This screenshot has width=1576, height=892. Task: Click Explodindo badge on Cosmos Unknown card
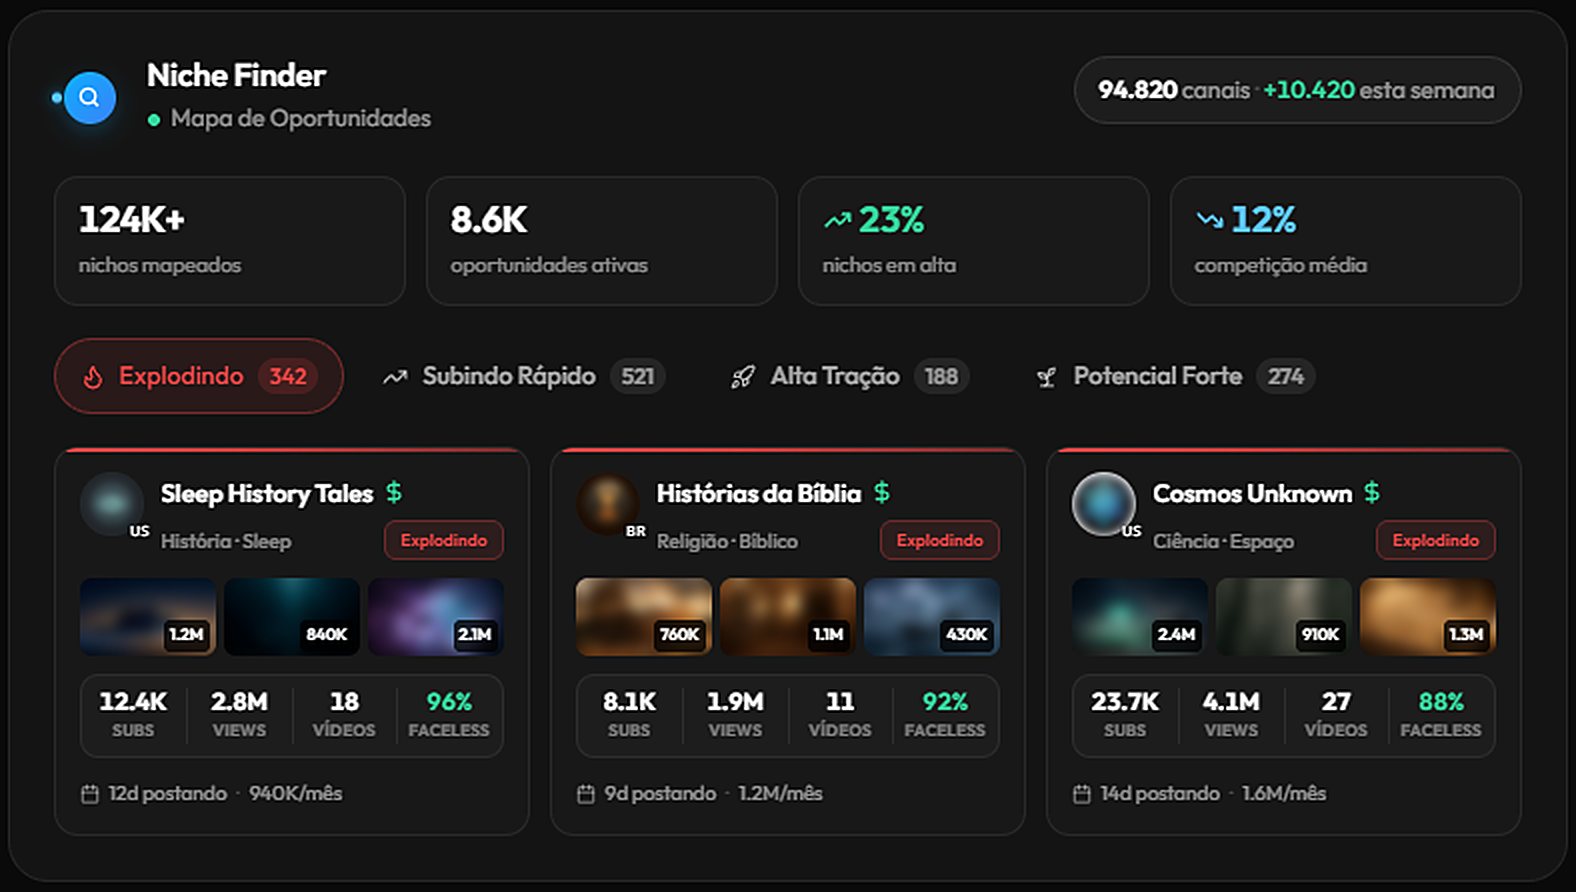click(x=1436, y=540)
